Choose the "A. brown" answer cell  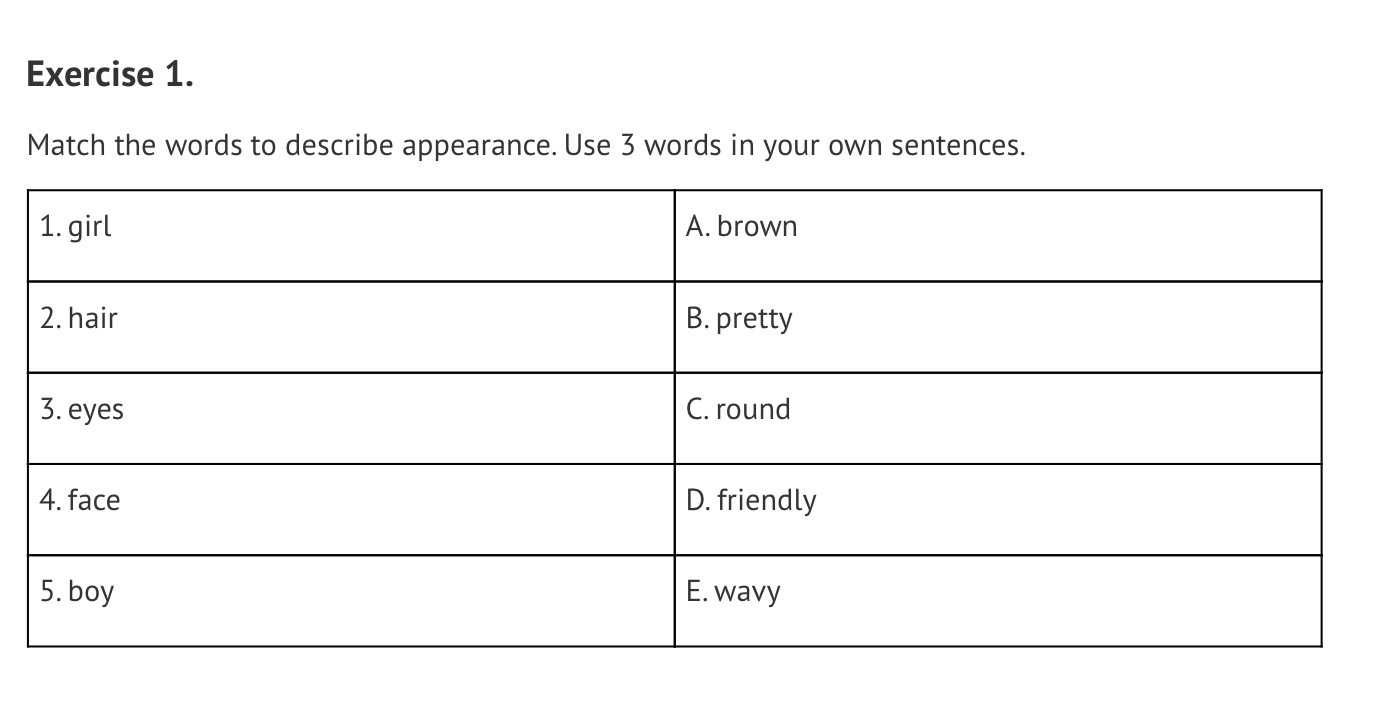pyautogui.click(x=997, y=235)
